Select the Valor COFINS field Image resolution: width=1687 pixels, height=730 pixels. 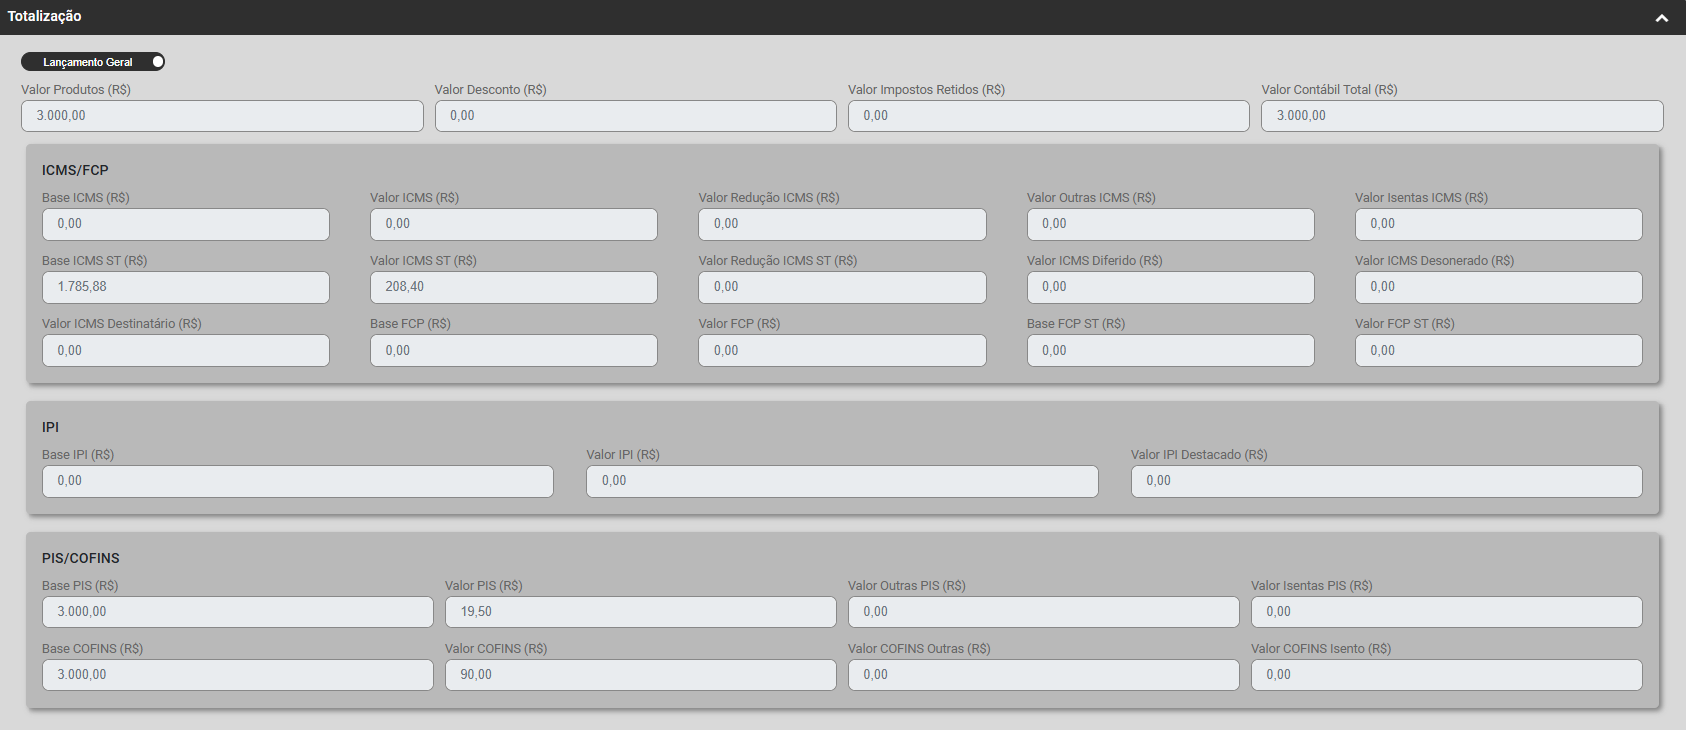click(x=640, y=675)
